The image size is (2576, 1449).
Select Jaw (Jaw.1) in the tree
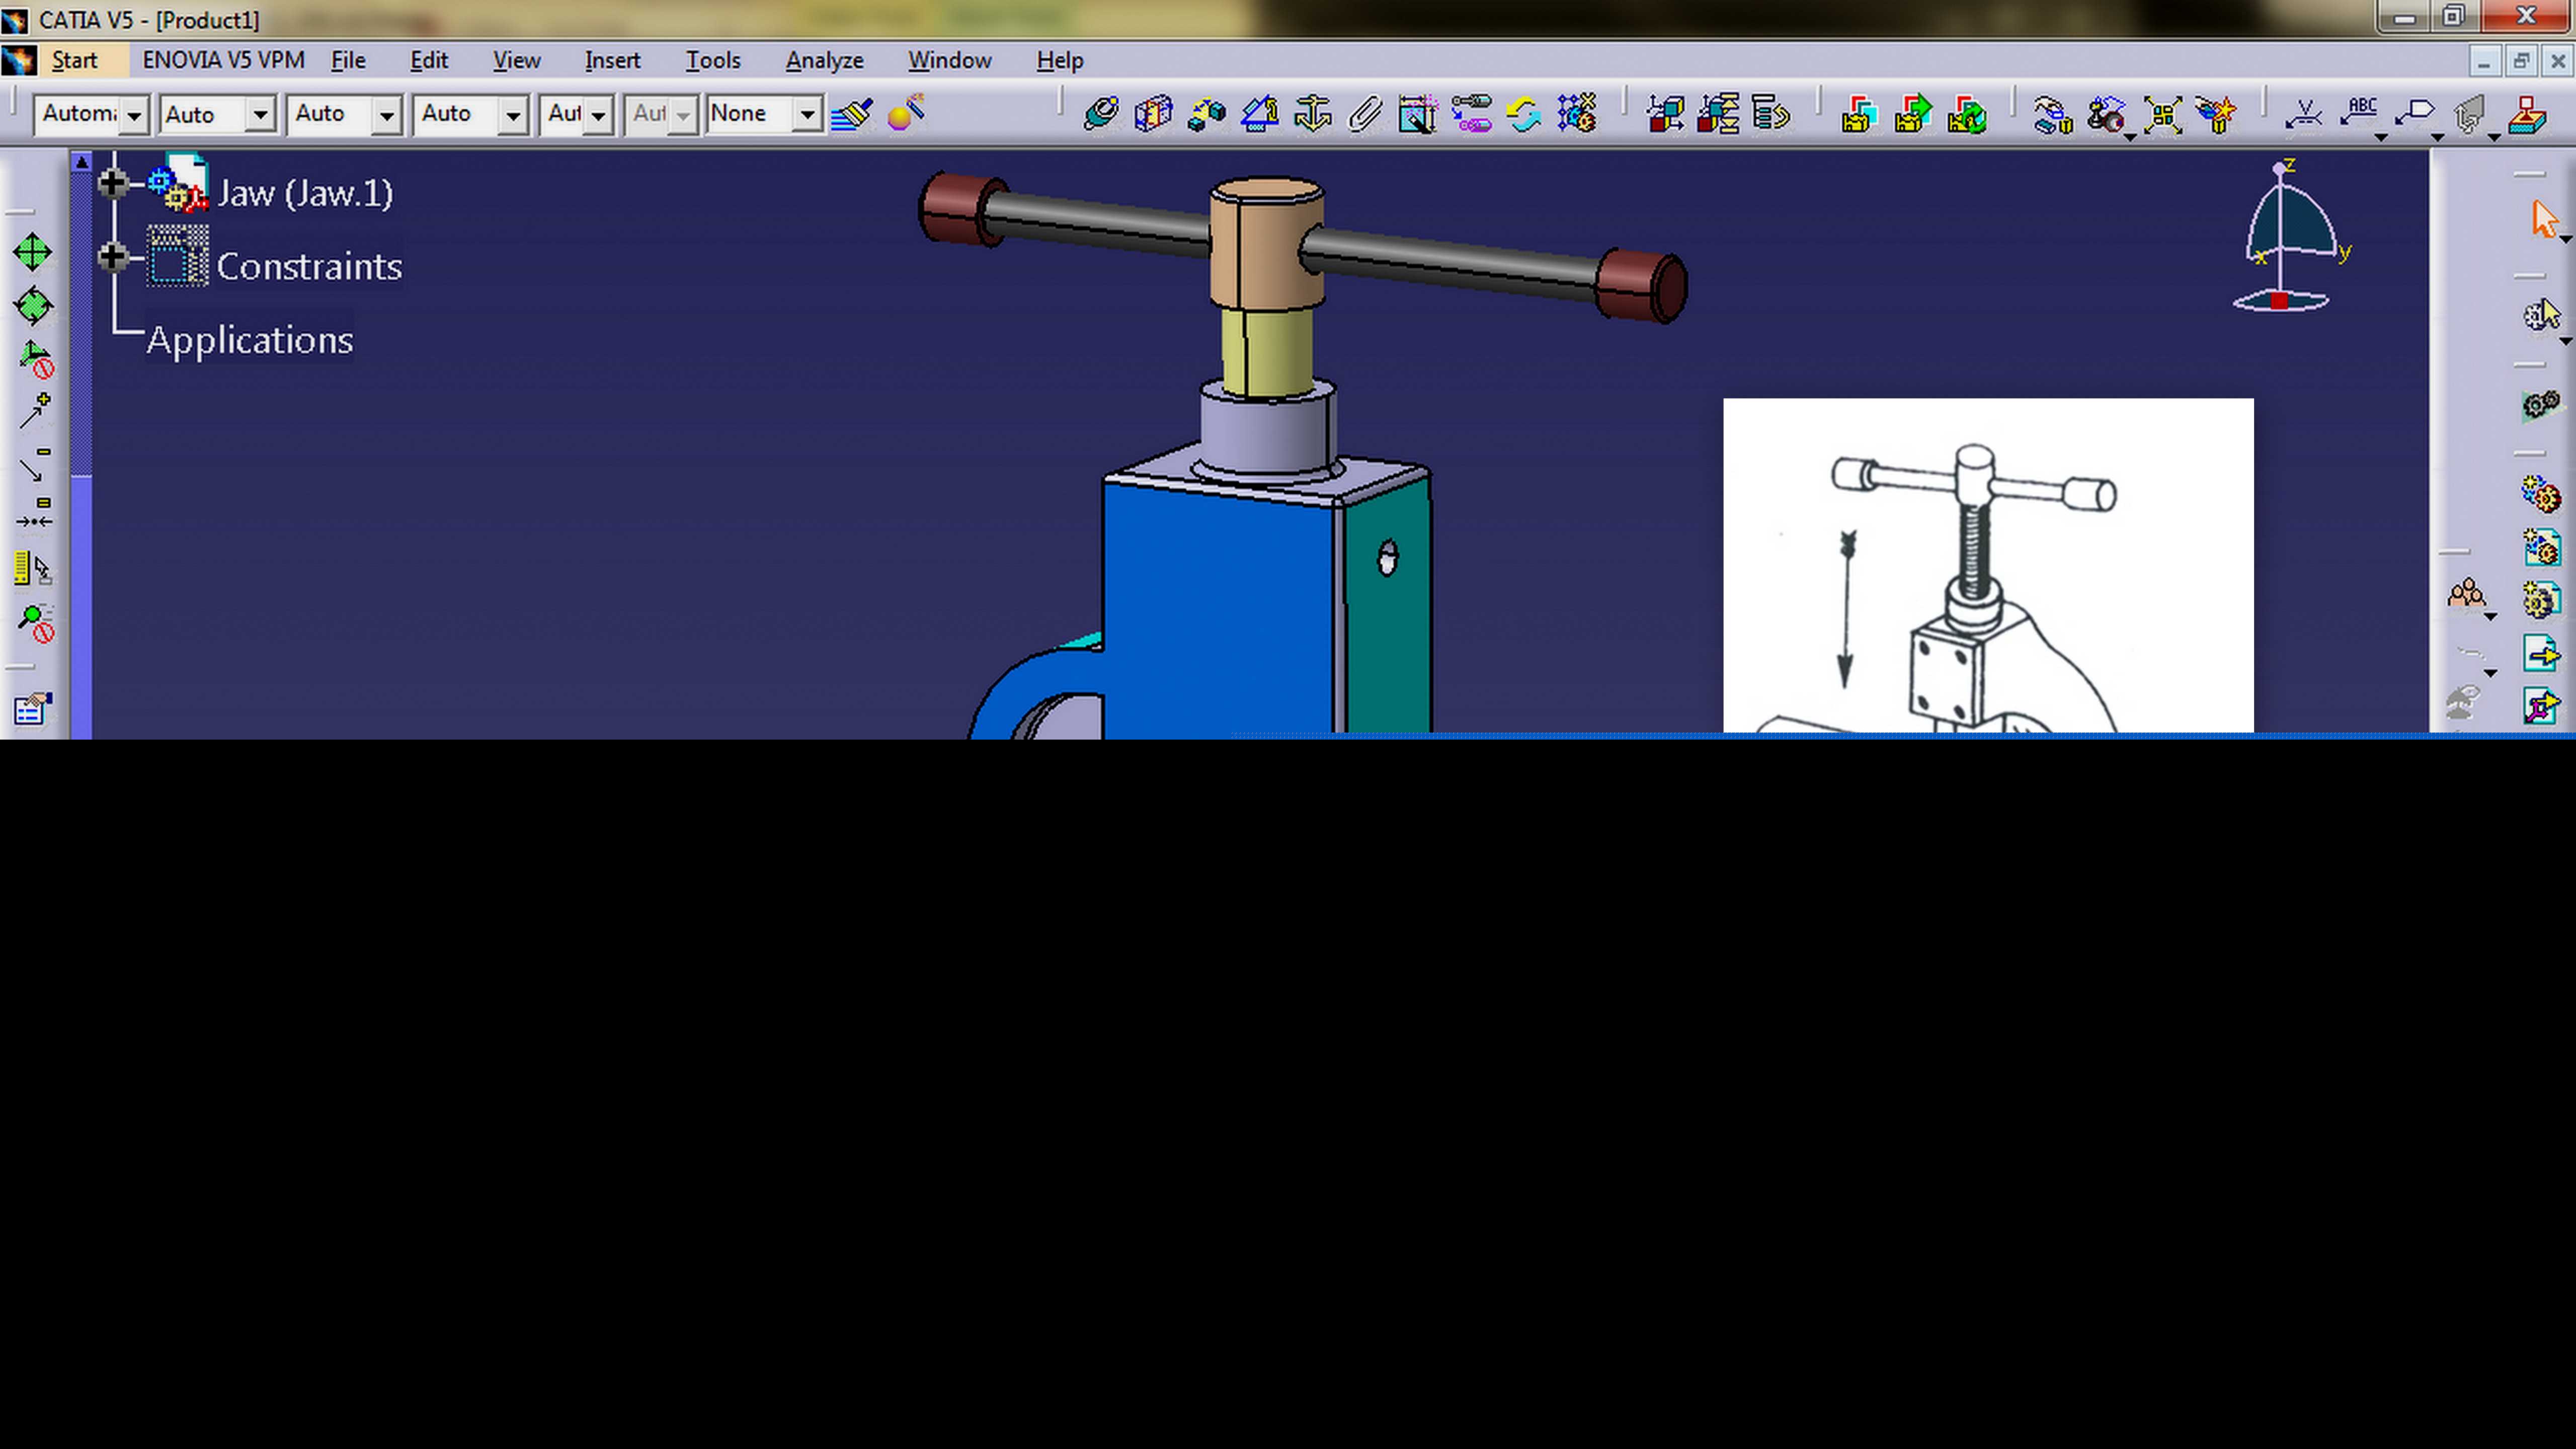(305, 193)
